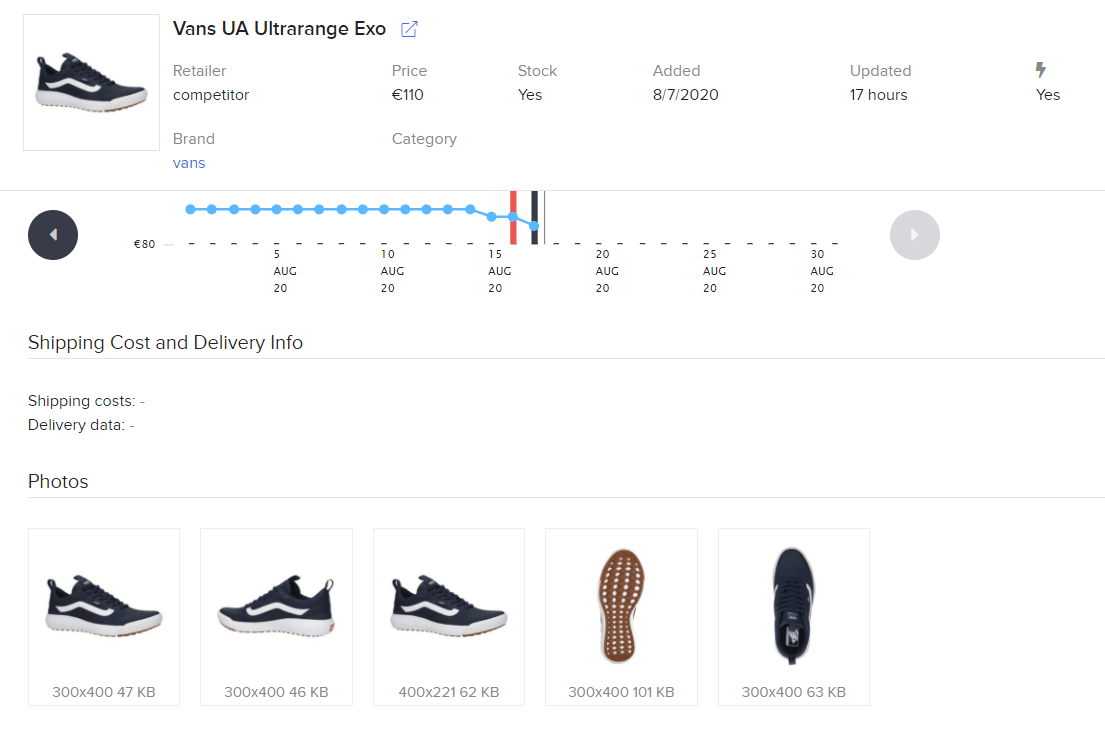Click the Category label
The height and width of the screenshot is (751, 1105).
pos(424,139)
